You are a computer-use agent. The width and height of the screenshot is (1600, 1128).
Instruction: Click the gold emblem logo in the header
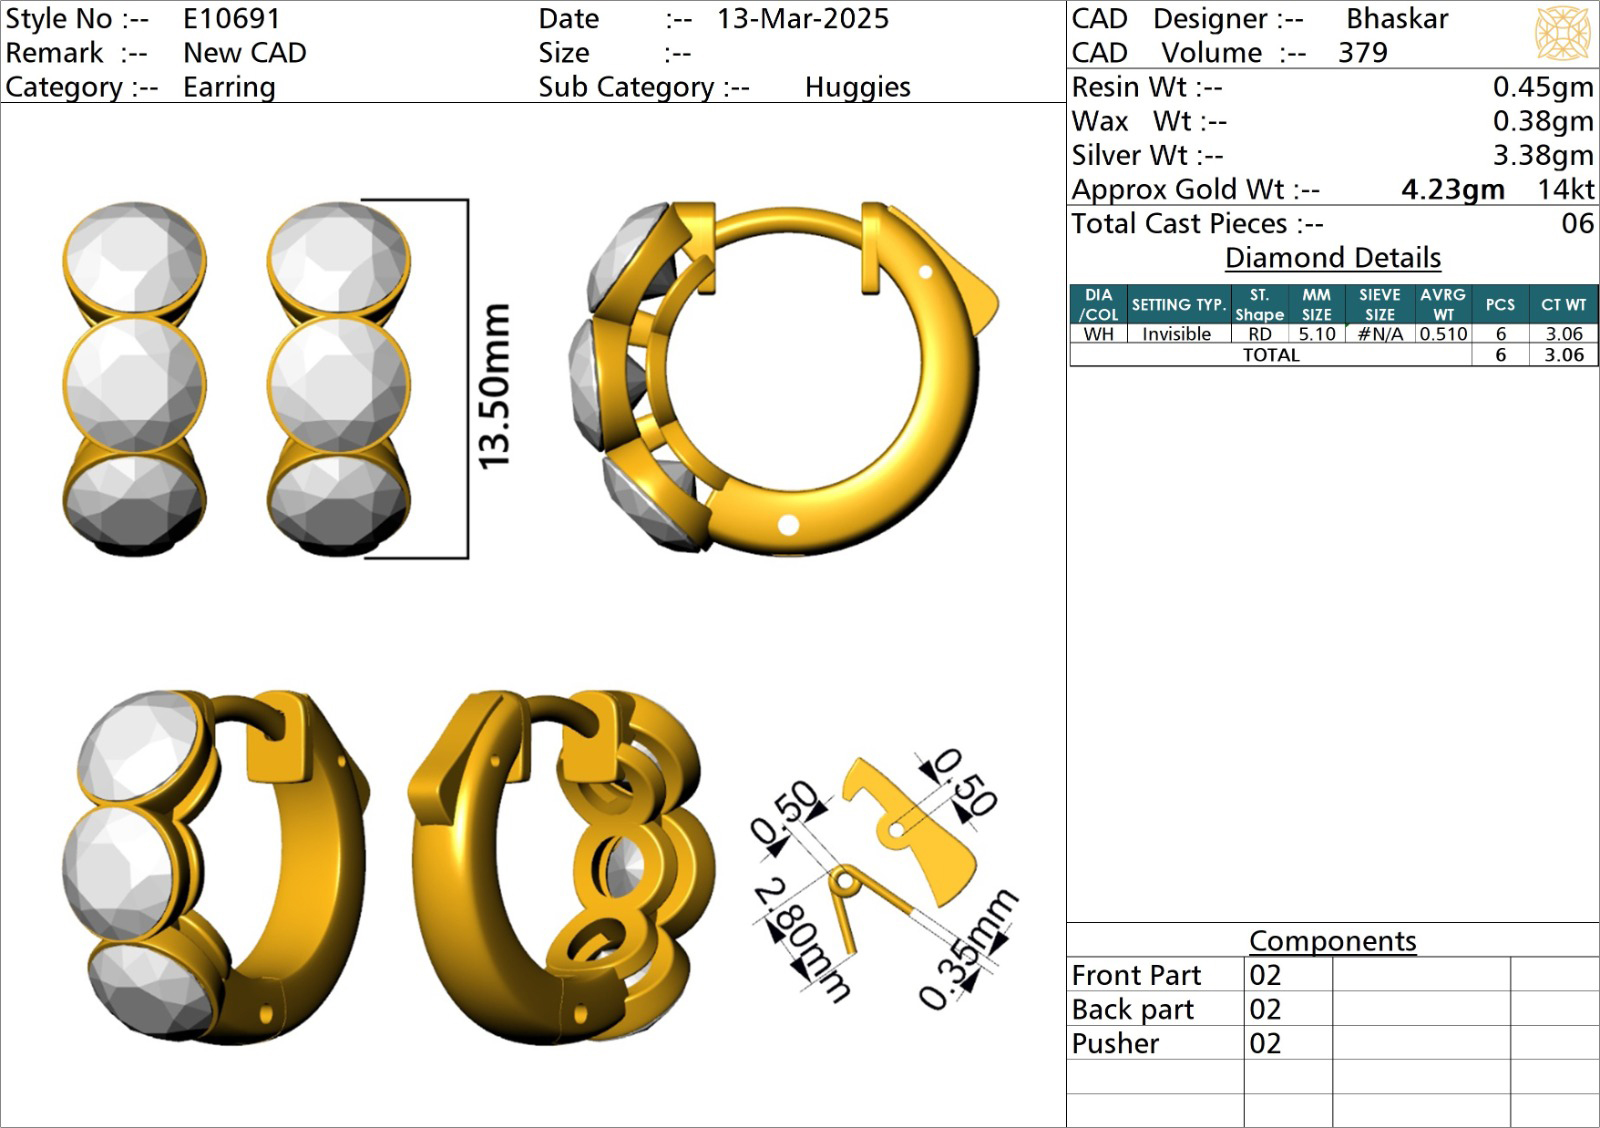tap(1562, 33)
